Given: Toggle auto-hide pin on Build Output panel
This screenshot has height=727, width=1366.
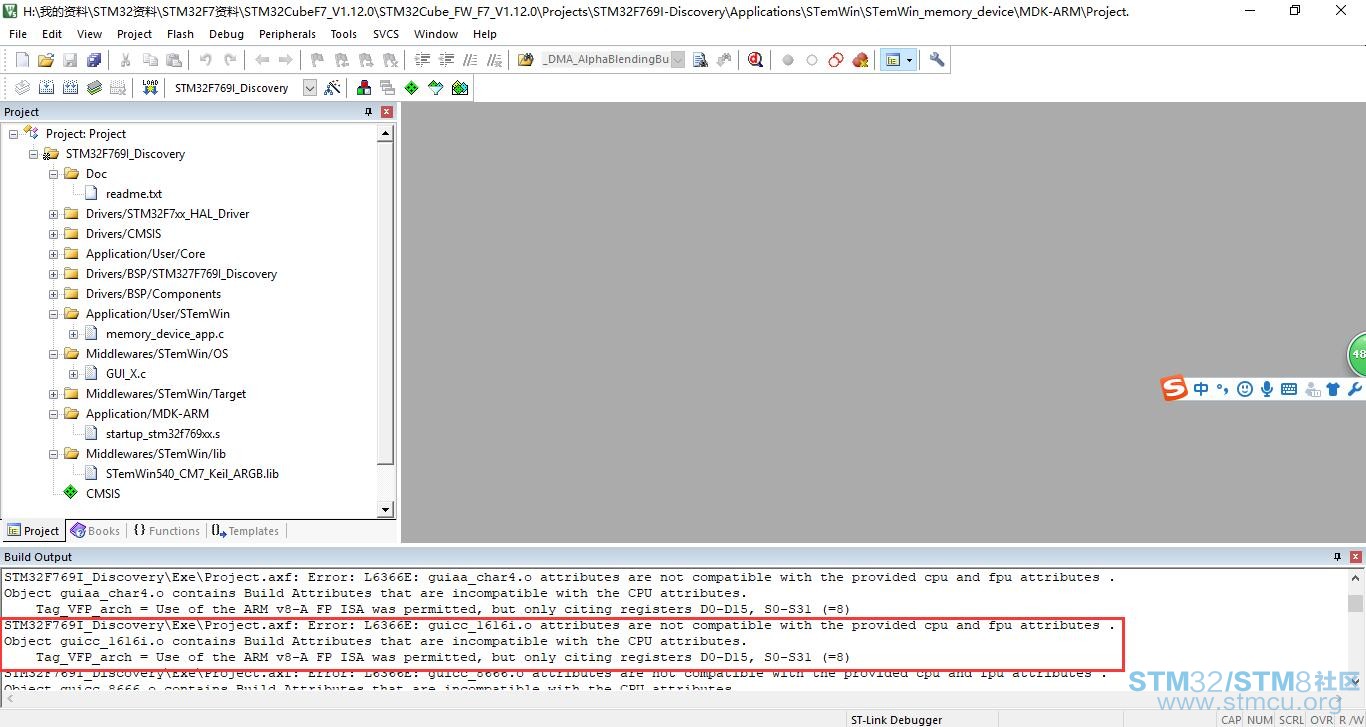Looking at the screenshot, I should click(1338, 557).
